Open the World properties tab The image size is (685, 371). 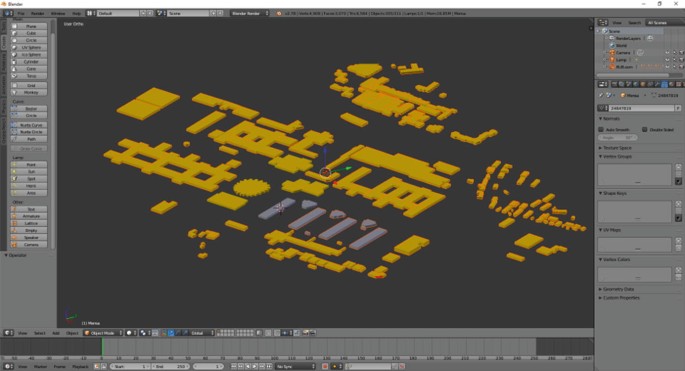click(636, 84)
